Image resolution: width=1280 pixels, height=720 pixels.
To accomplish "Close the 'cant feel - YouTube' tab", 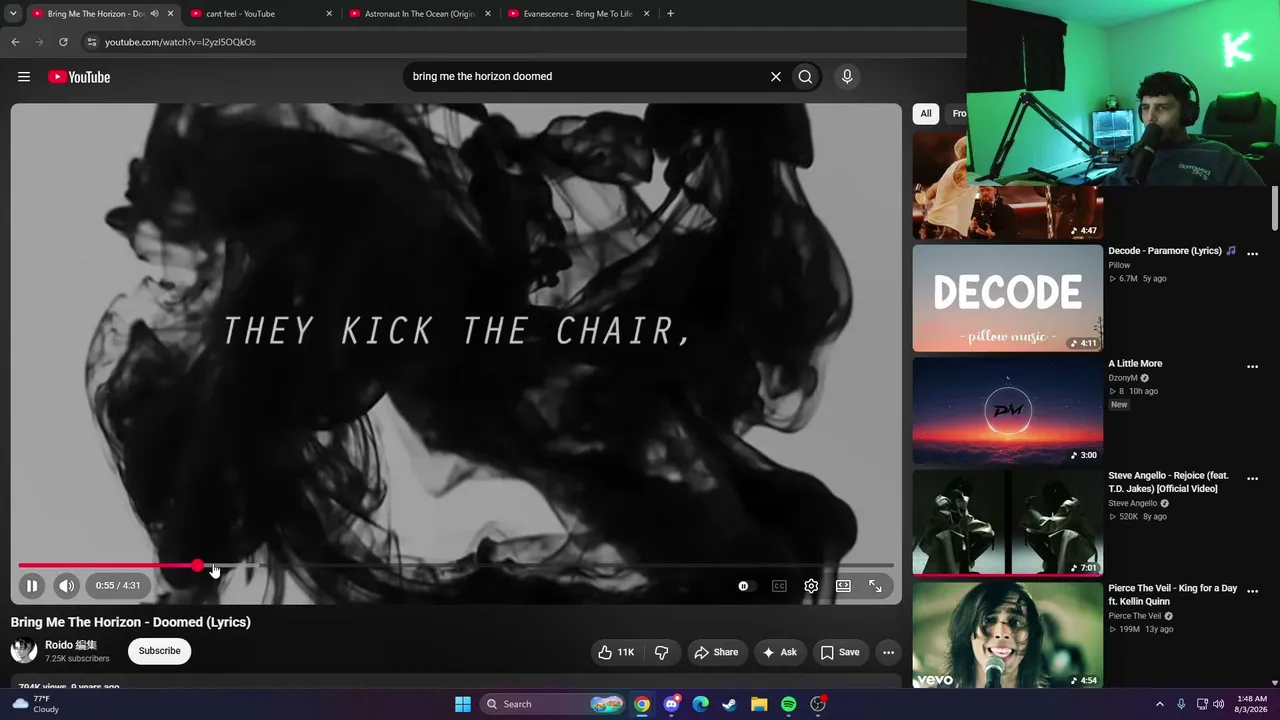I will (x=329, y=14).
